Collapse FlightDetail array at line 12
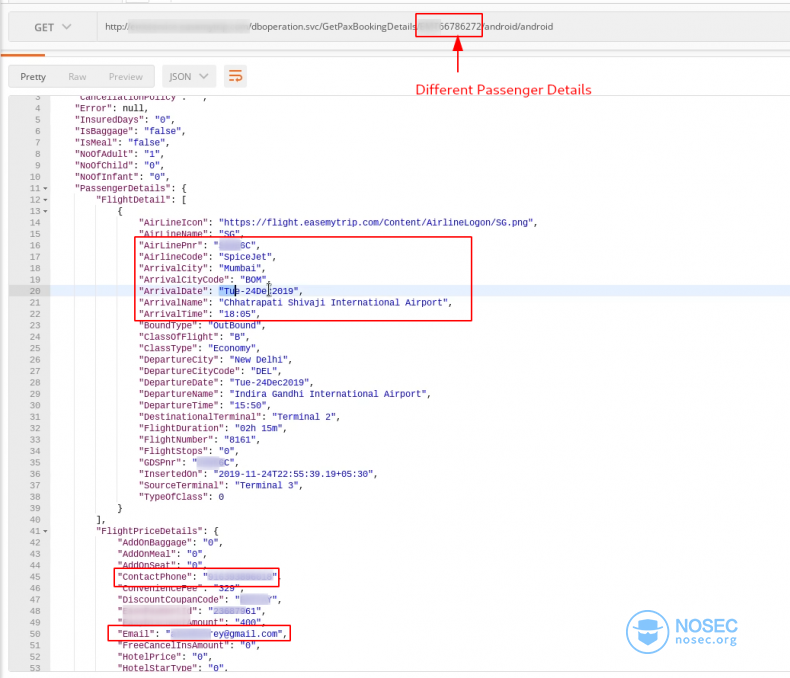 pos(45,200)
